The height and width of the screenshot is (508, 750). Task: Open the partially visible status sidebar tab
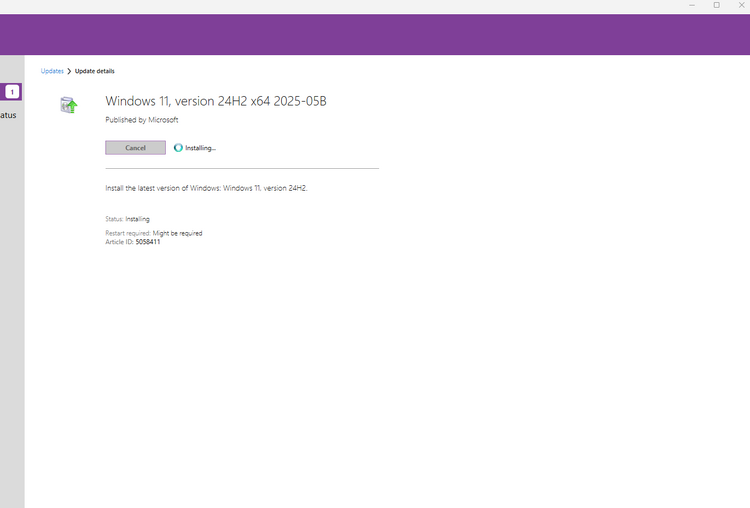(x=8, y=115)
